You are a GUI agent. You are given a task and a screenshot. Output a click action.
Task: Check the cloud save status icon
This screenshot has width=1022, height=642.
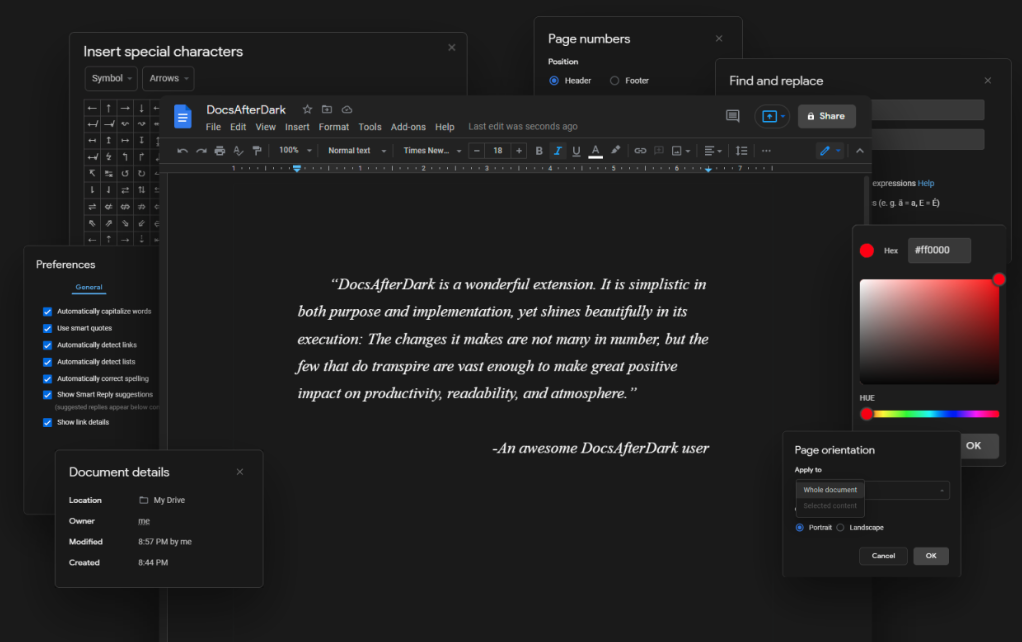point(347,109)
